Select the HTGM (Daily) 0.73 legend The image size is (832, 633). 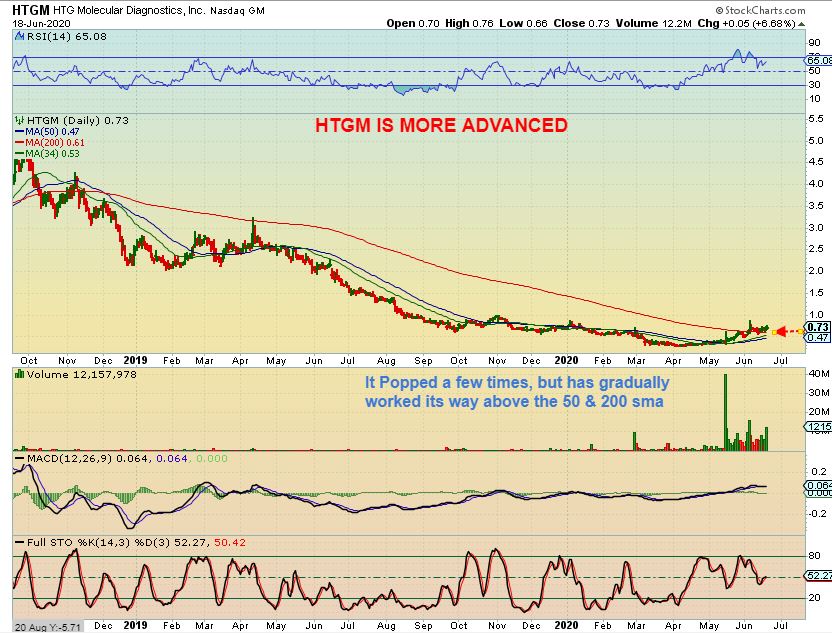pos(78,120)
